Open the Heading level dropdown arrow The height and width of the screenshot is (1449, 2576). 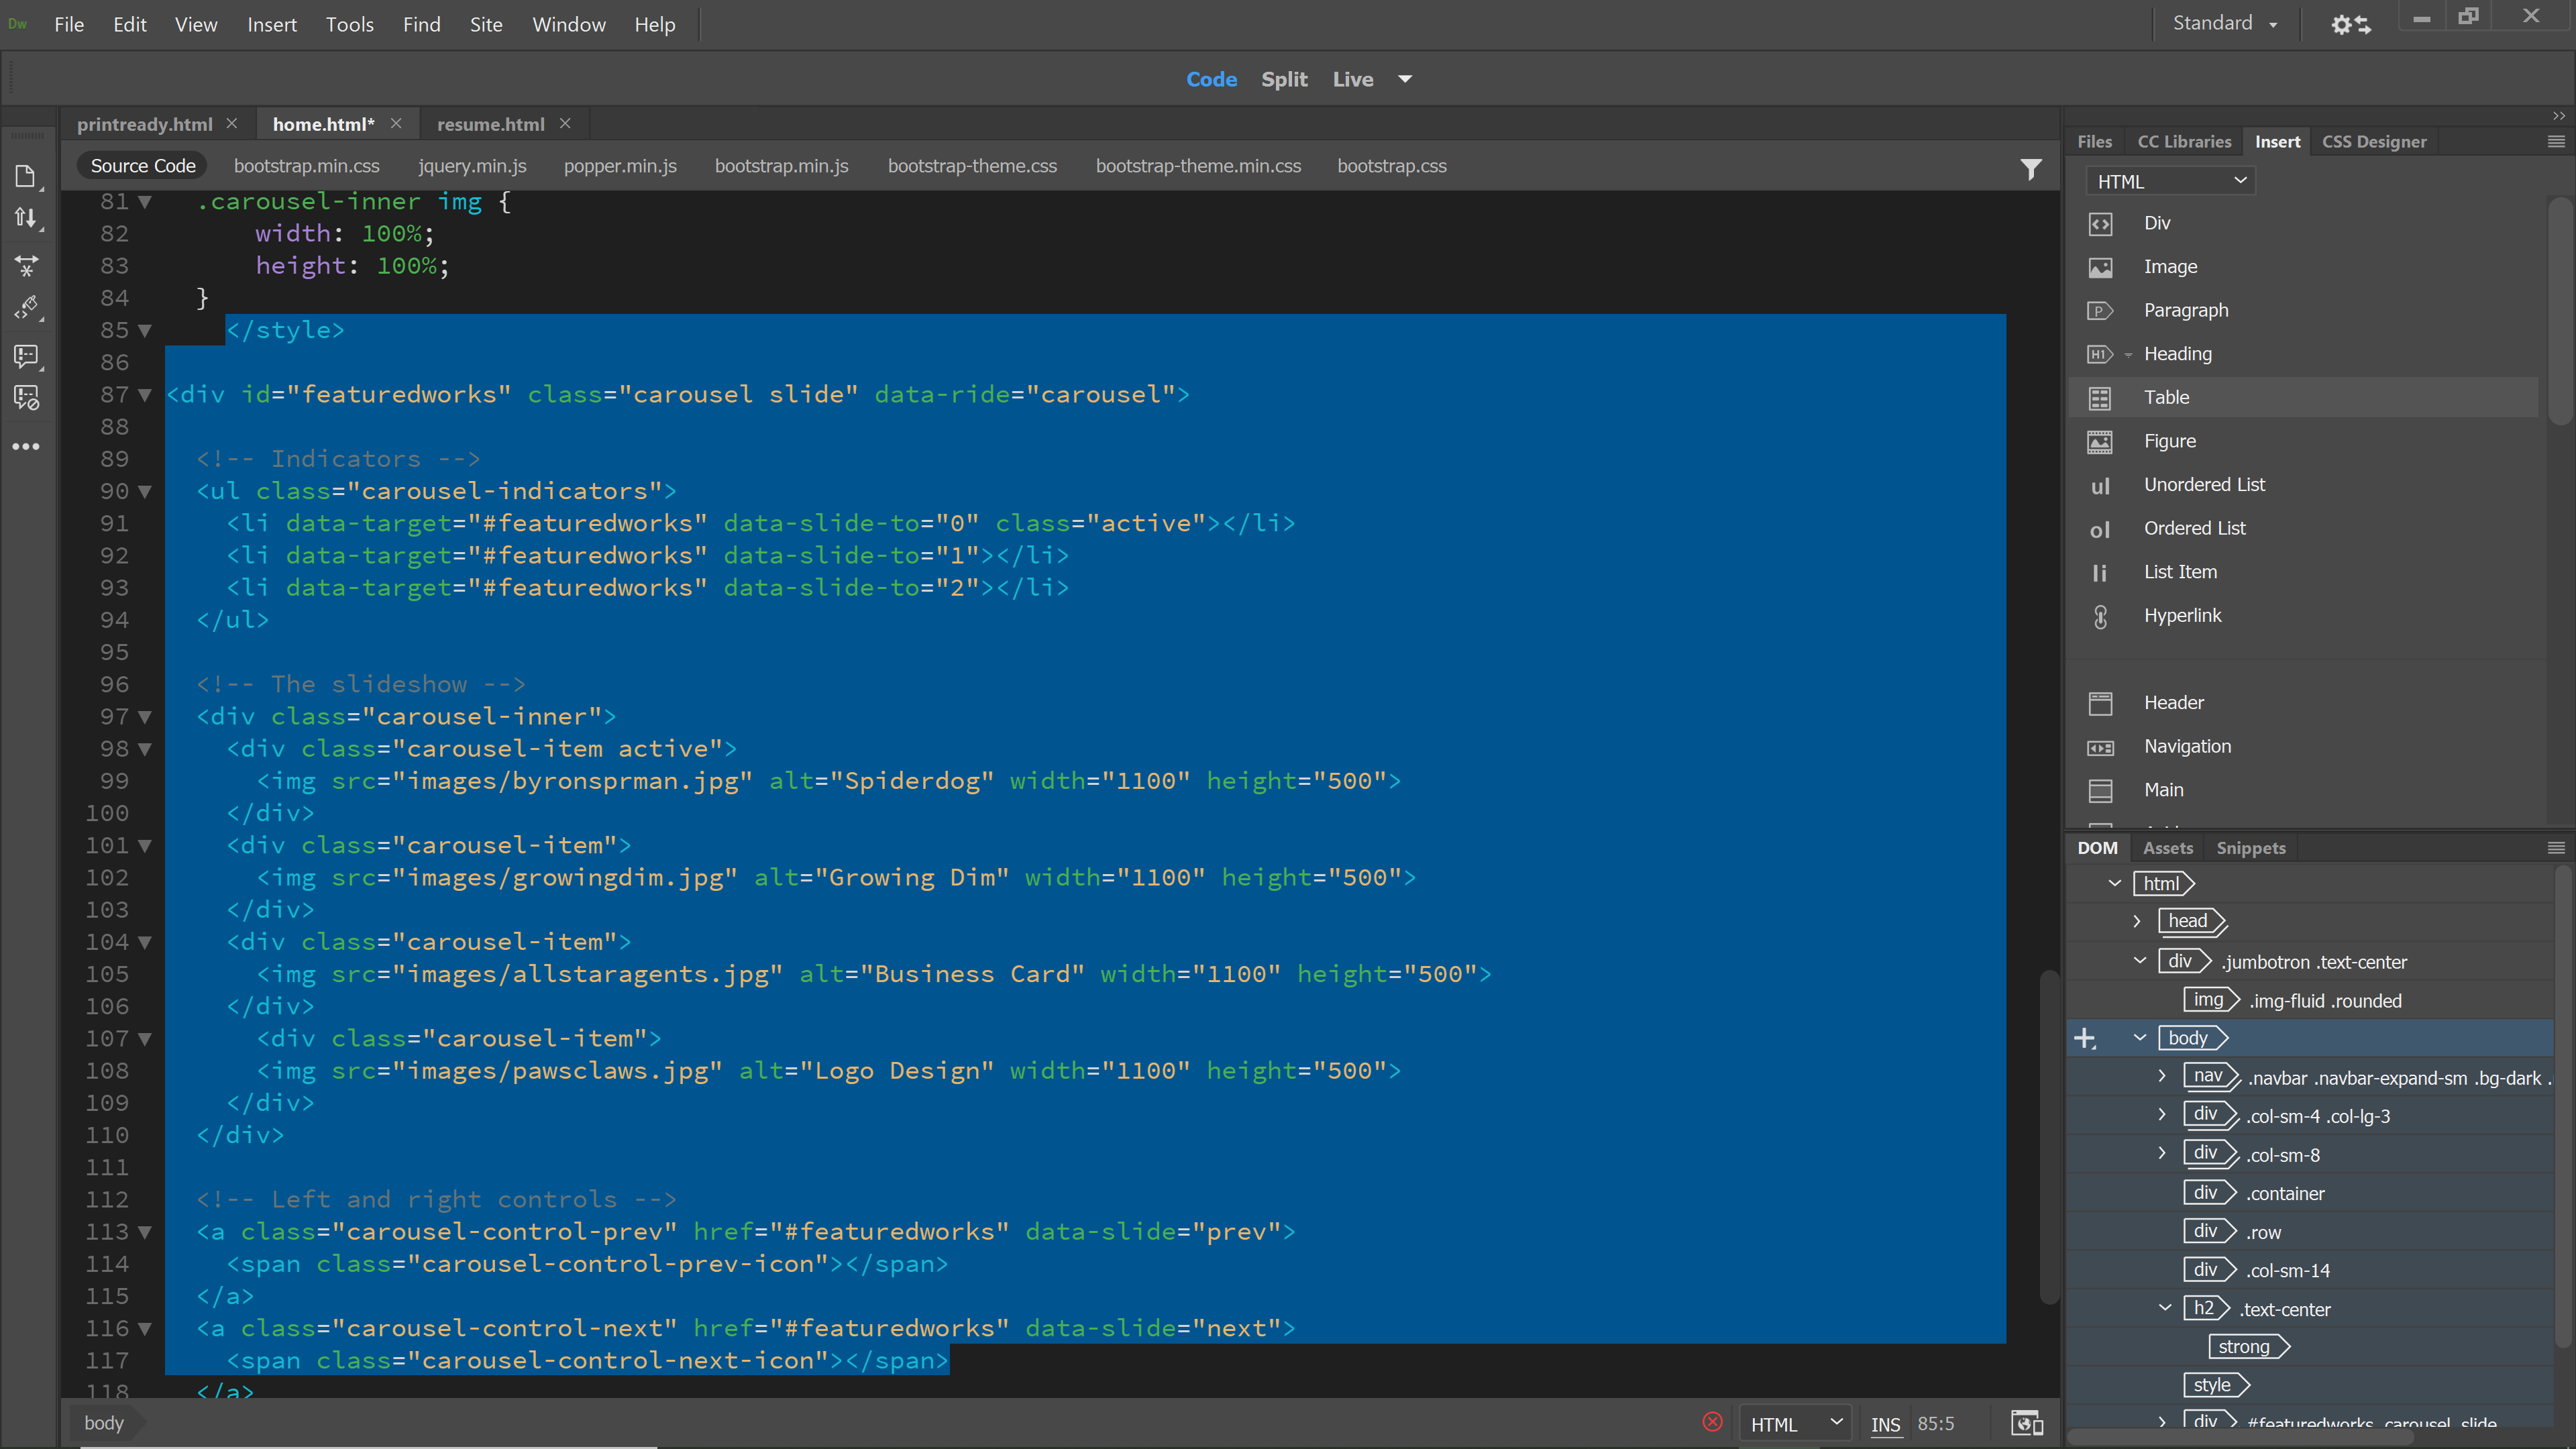point(2128,355)
